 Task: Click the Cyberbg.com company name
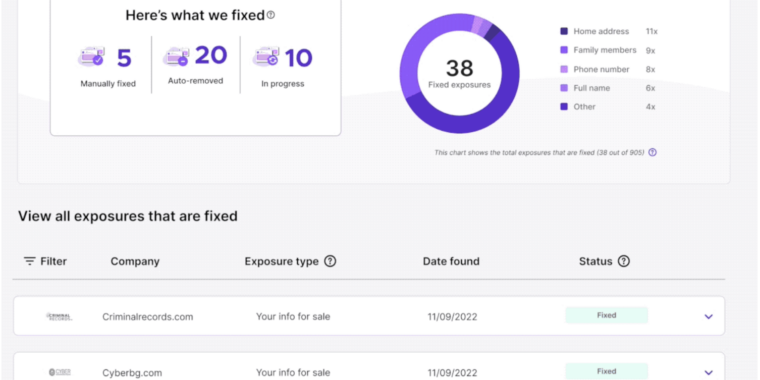point(132,373)
